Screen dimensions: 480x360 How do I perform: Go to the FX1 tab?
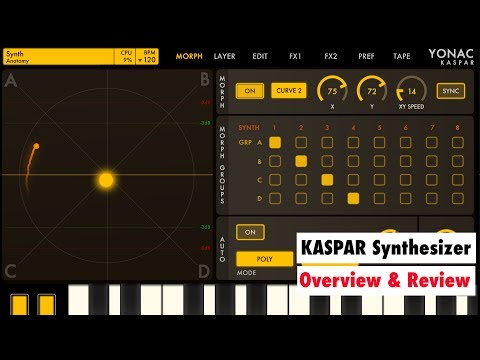[295, 56]
